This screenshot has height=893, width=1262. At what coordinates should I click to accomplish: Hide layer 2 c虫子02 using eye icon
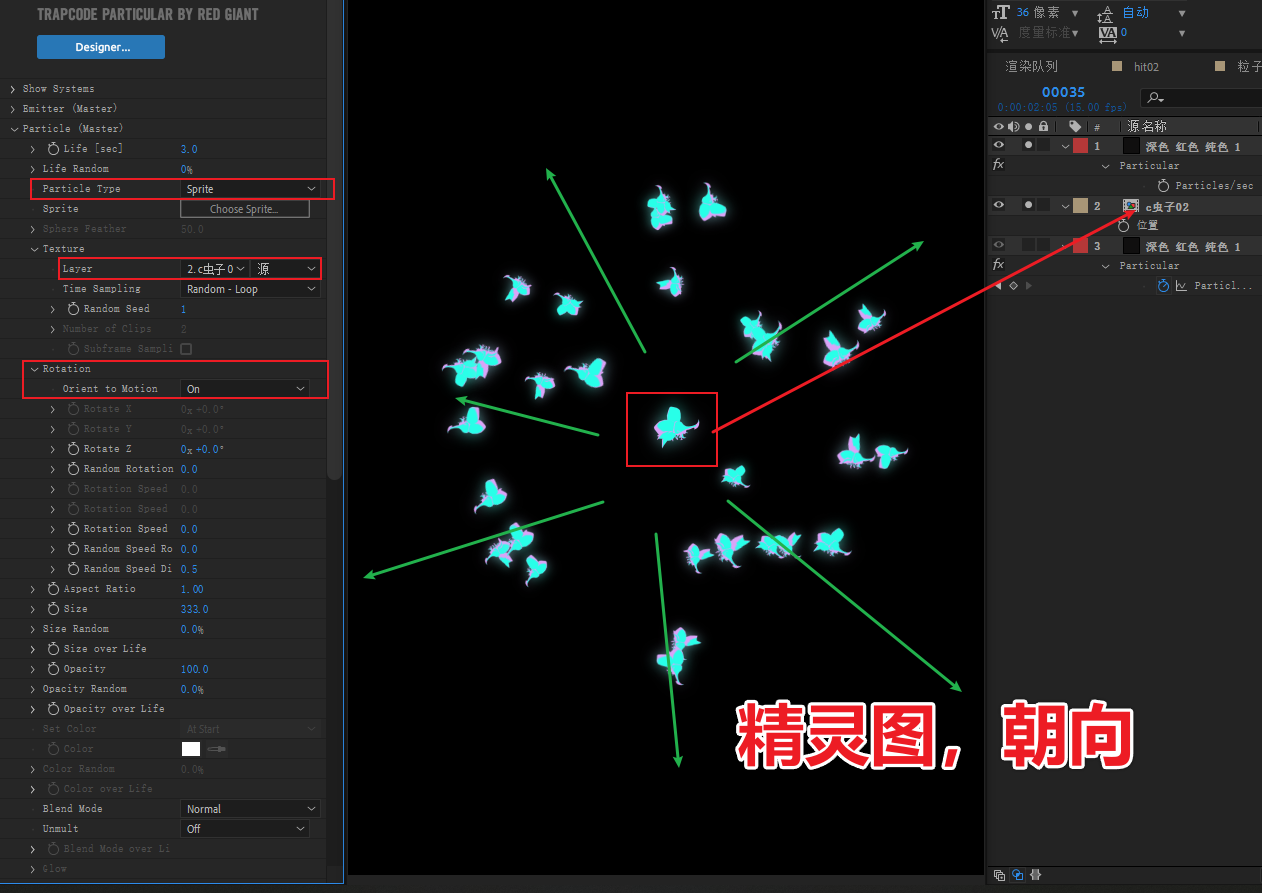pos(998,206)
